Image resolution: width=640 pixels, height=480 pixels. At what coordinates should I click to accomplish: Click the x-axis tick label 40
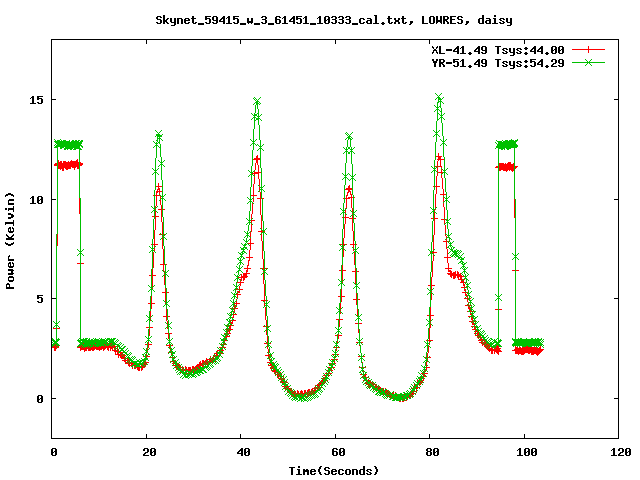click(x=243, y=452)
